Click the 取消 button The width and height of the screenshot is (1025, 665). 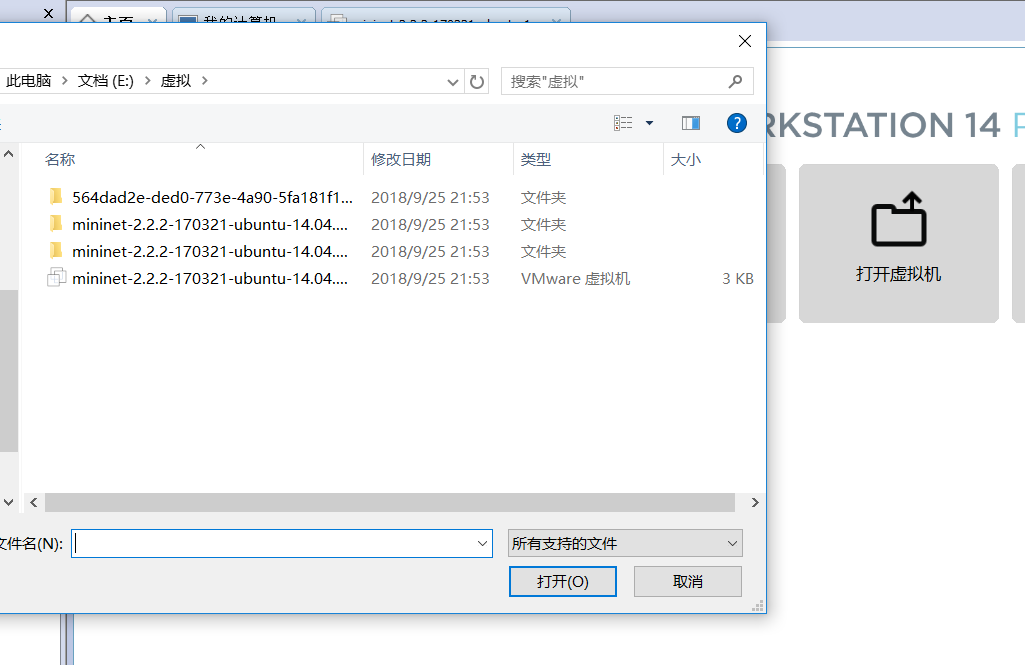pos(688,581)
